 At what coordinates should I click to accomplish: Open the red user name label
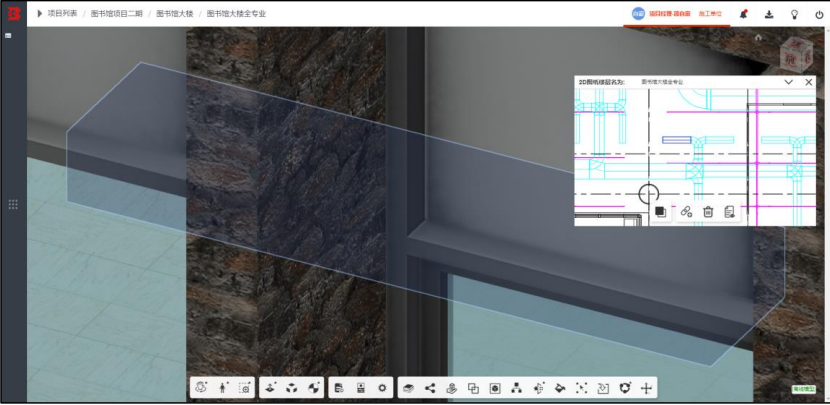[670, 14]
